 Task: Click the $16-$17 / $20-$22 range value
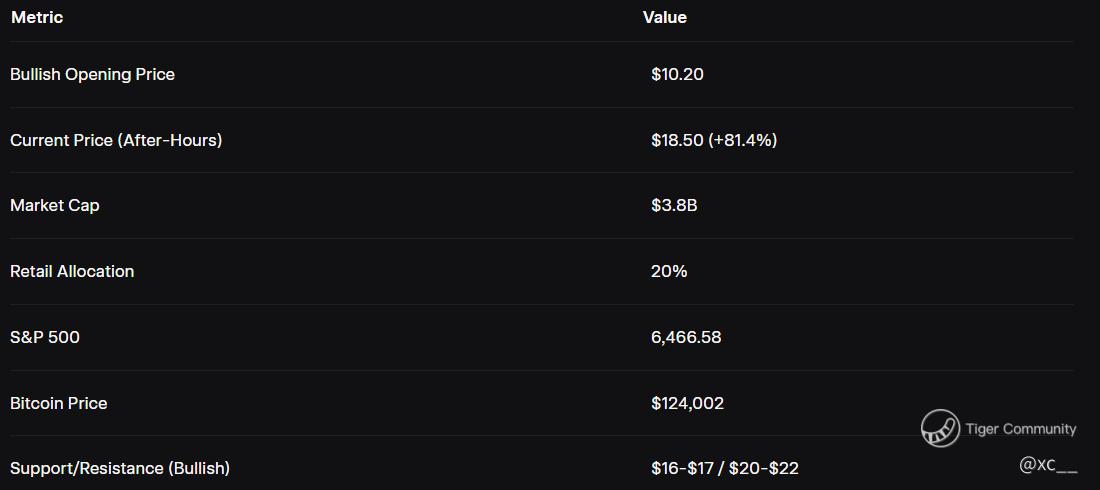coord(724,468)
